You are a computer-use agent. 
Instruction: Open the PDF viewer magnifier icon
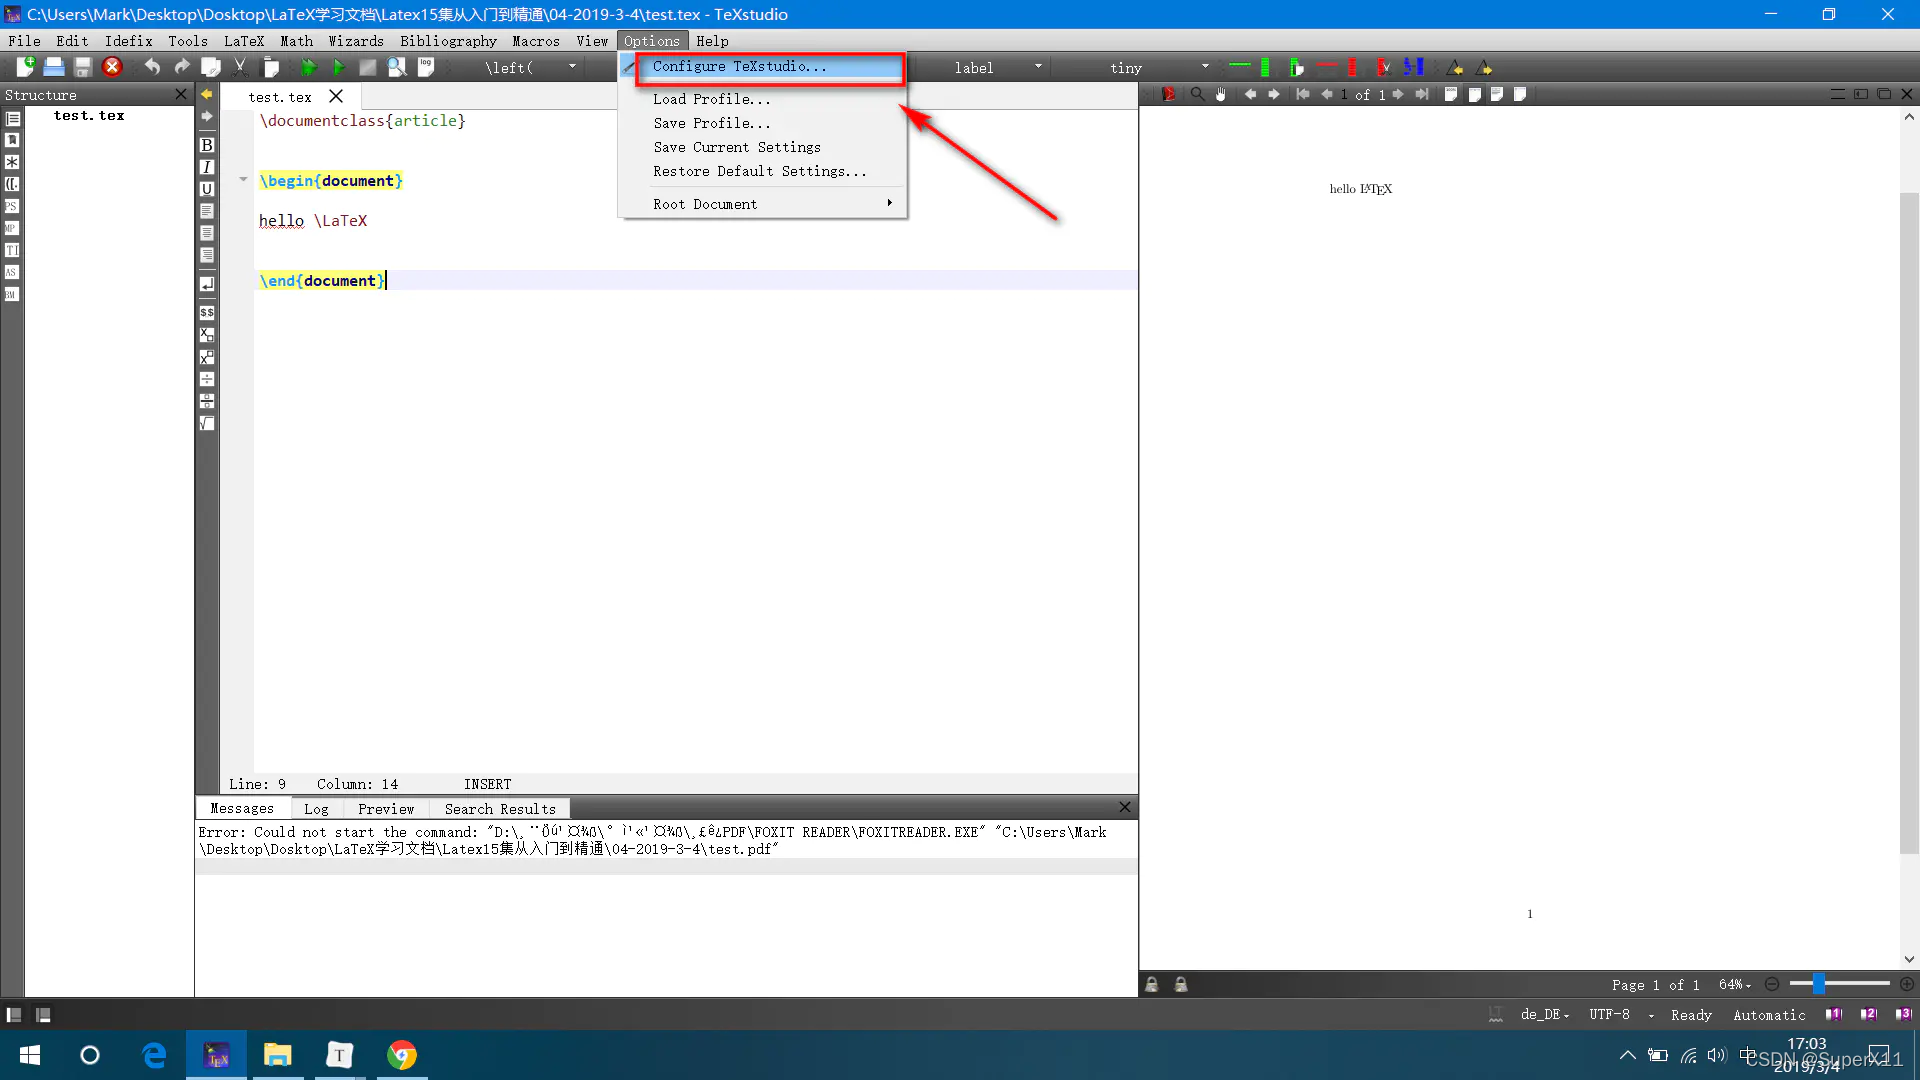(397, 67)
